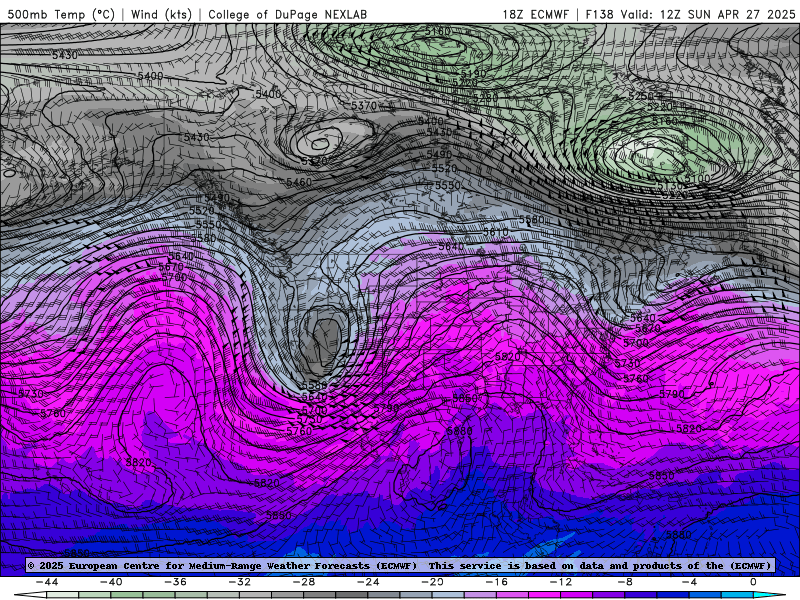
Task: Click the 5190 contour label
Action: pos(474,74)
